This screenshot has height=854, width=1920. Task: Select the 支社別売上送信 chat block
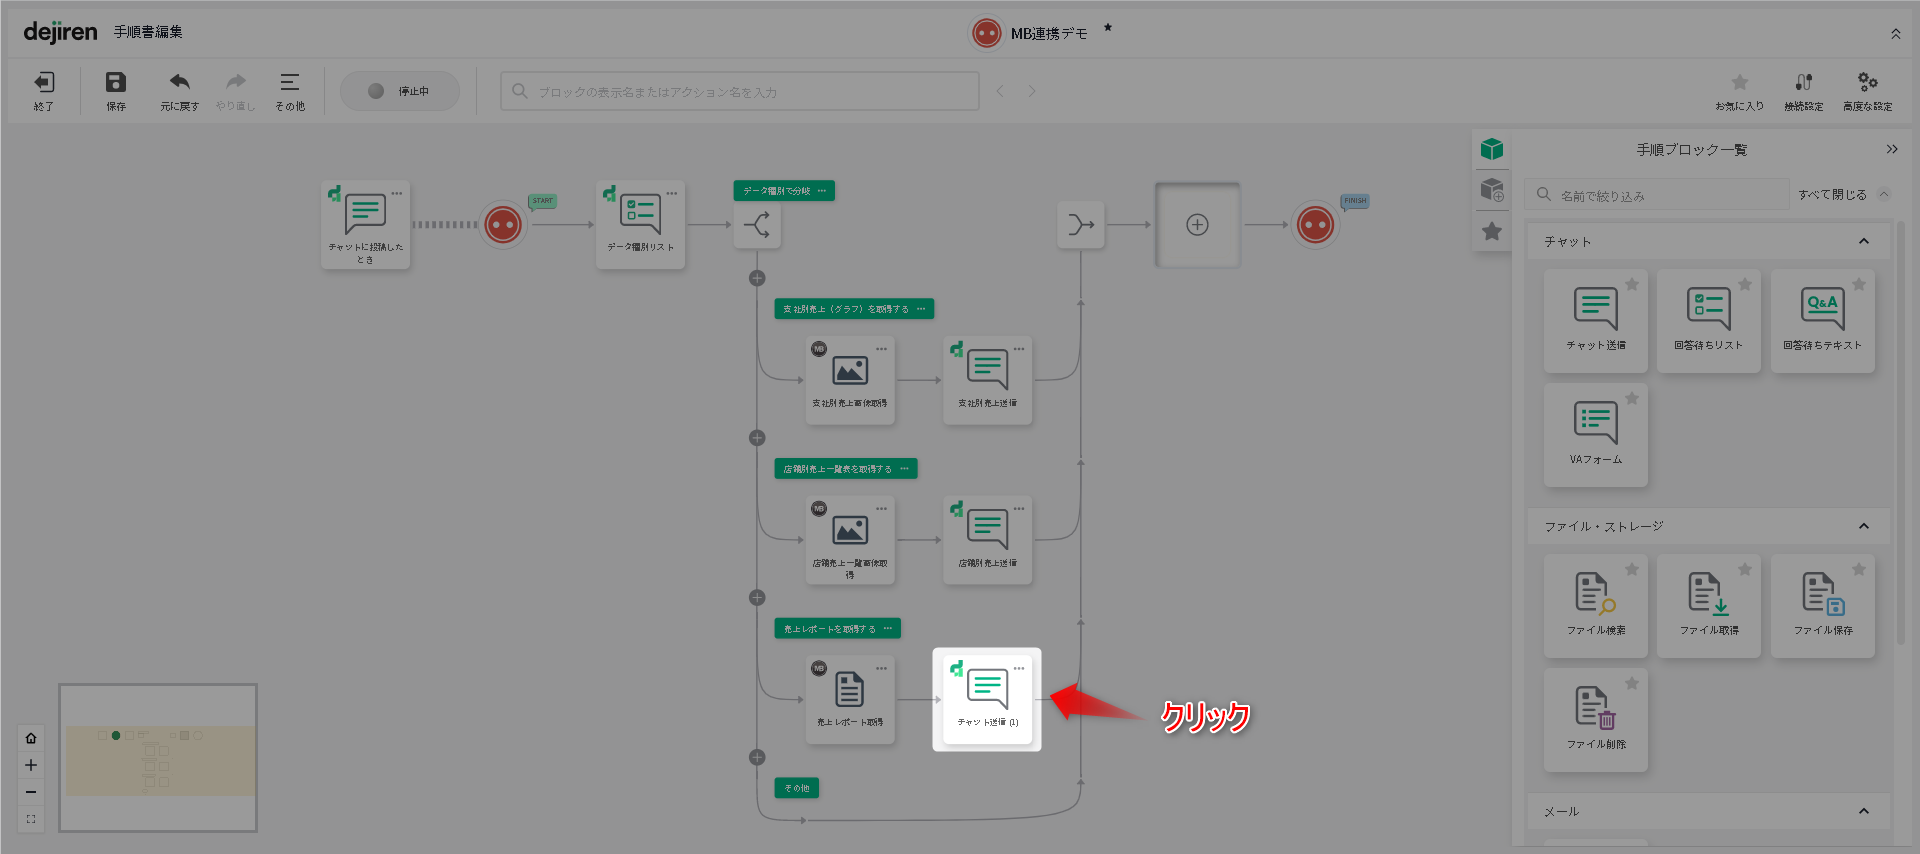(x=988, y=381)
